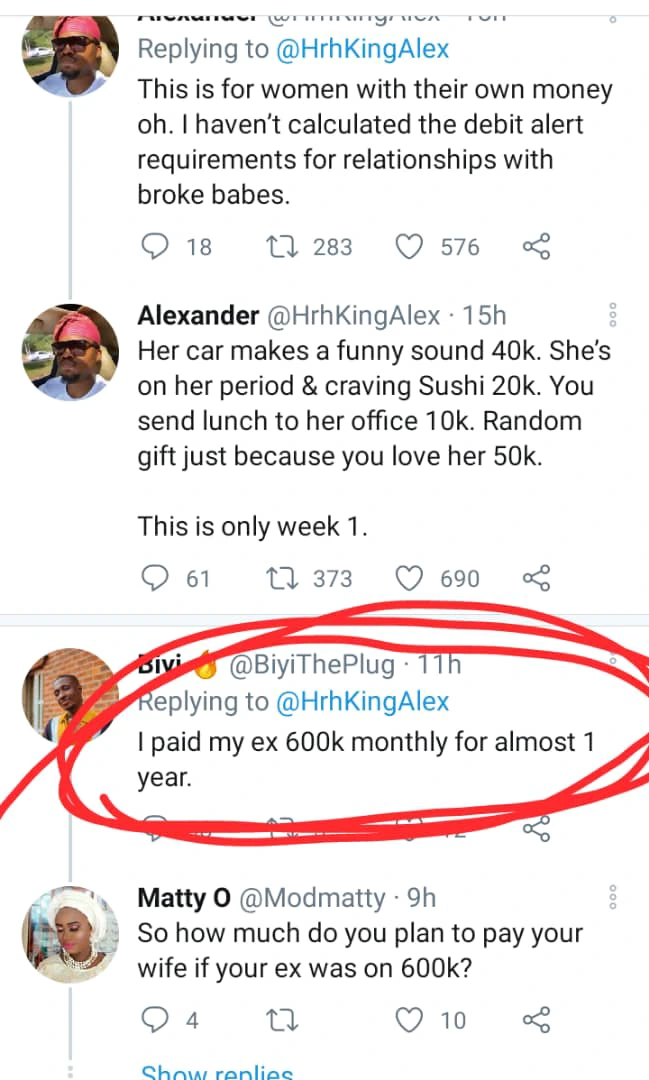Like the tweet with 690 likes
The width and height of the screenshot is (649, 1080).
409,578
